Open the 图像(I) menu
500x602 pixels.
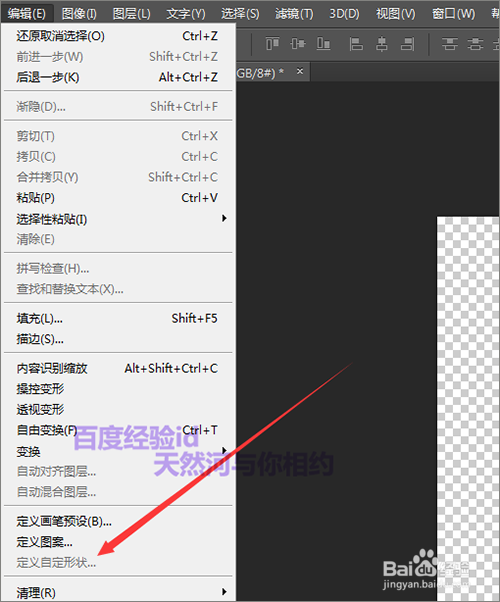click(x=79, y=14)
